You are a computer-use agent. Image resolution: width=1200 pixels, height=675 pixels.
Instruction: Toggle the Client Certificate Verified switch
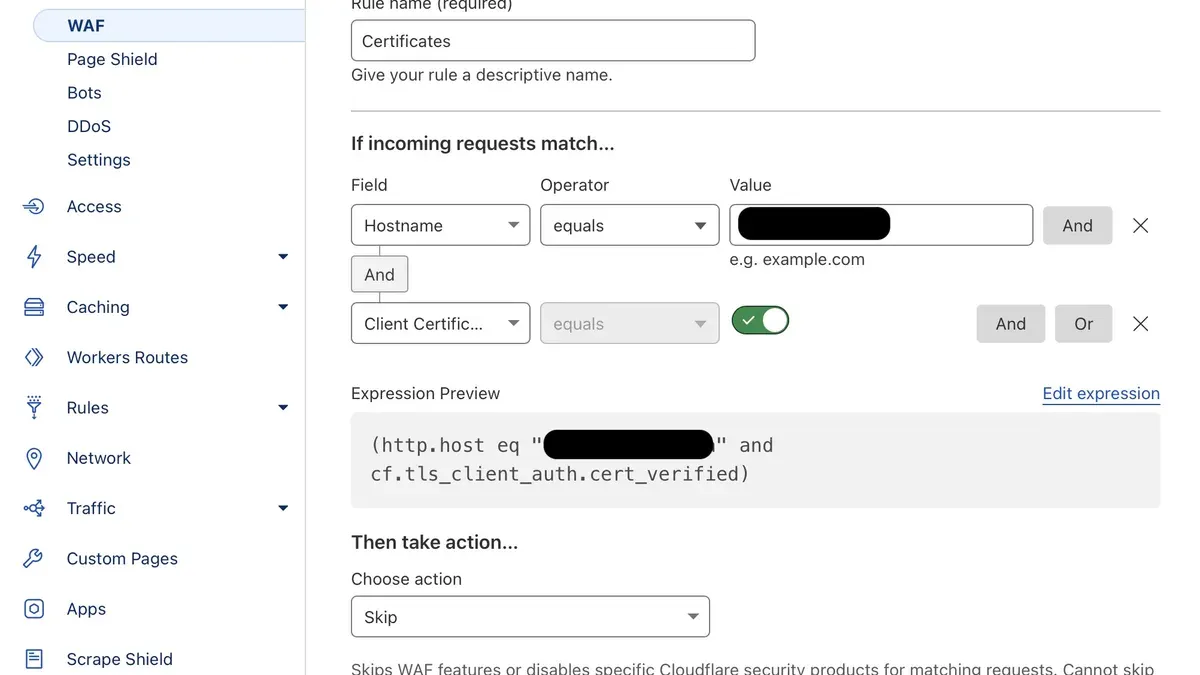tap(760, 321)
